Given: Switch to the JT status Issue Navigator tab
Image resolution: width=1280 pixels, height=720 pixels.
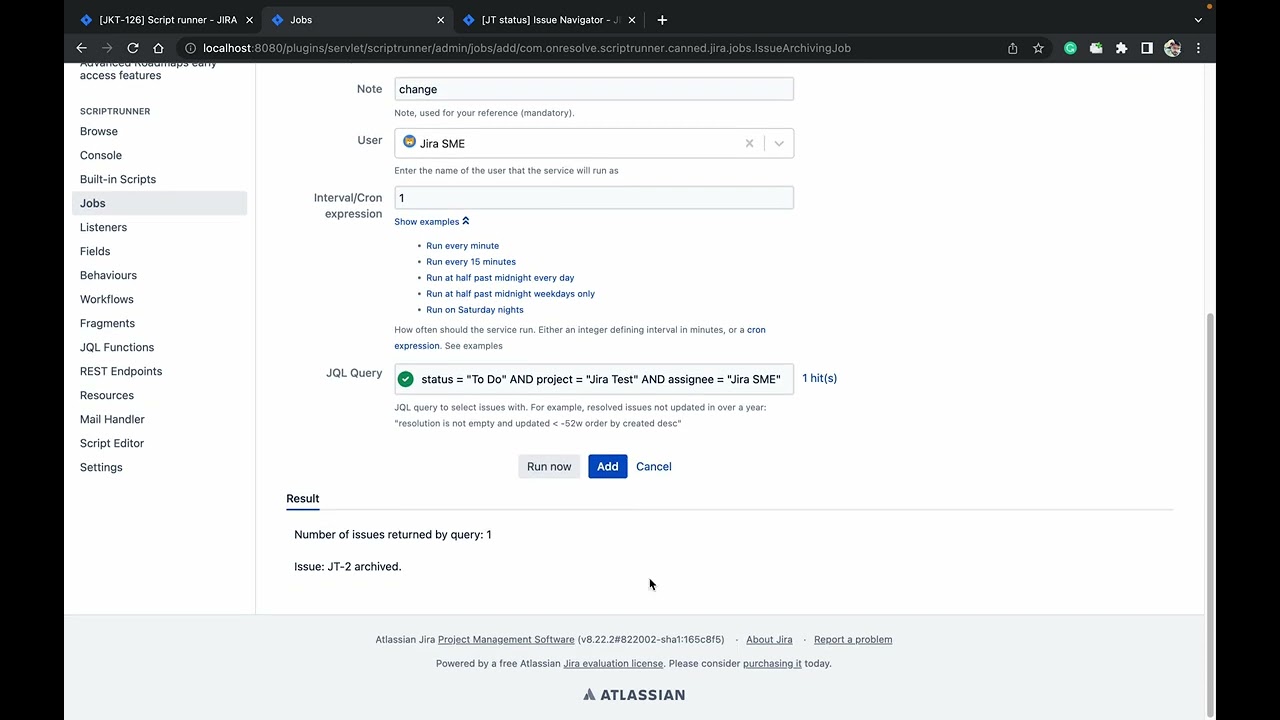Looking at the screenshot, I should pos(550,20).
